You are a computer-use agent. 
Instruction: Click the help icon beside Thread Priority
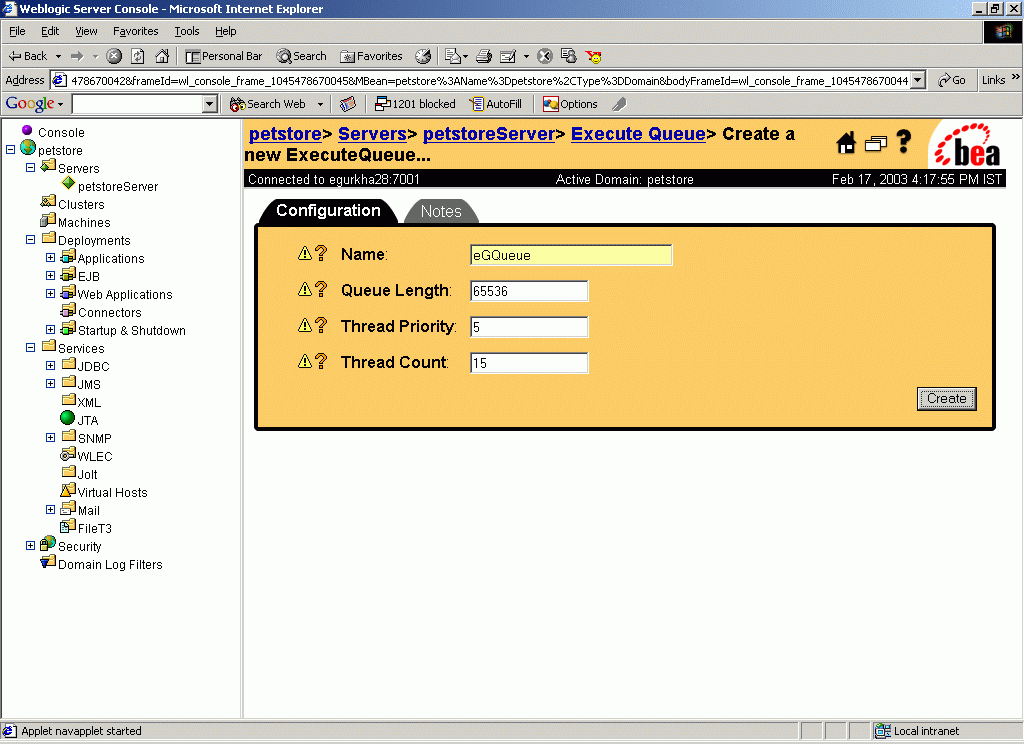click(321, 325)
